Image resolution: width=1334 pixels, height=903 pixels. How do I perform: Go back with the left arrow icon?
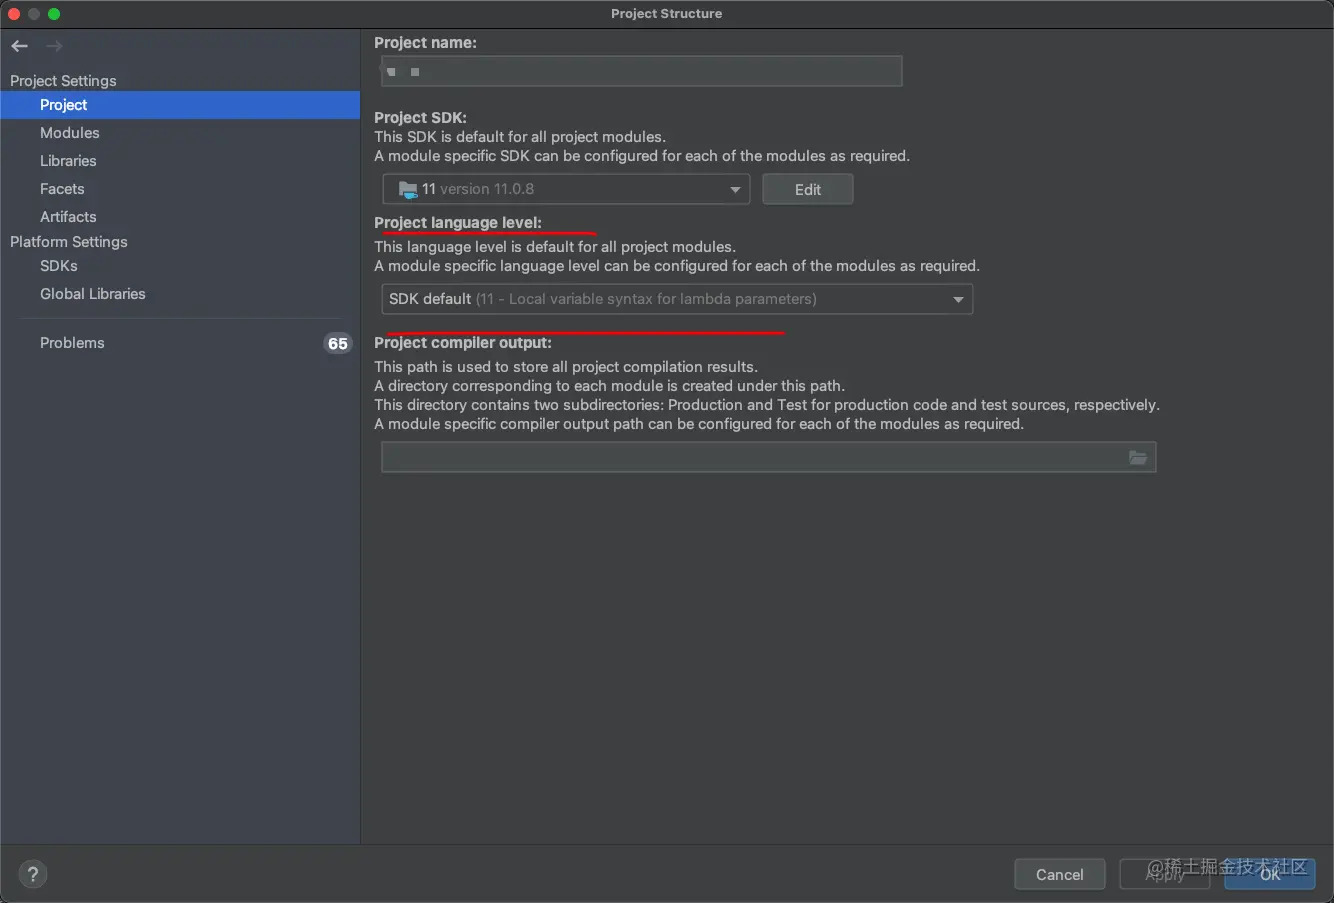point(19,46)
